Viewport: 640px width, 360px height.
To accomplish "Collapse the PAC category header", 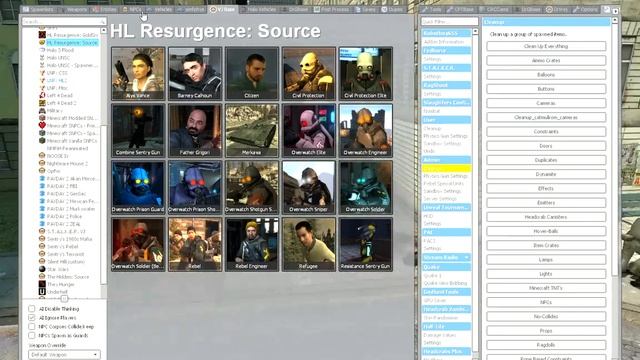I will [x=446, y=232].
